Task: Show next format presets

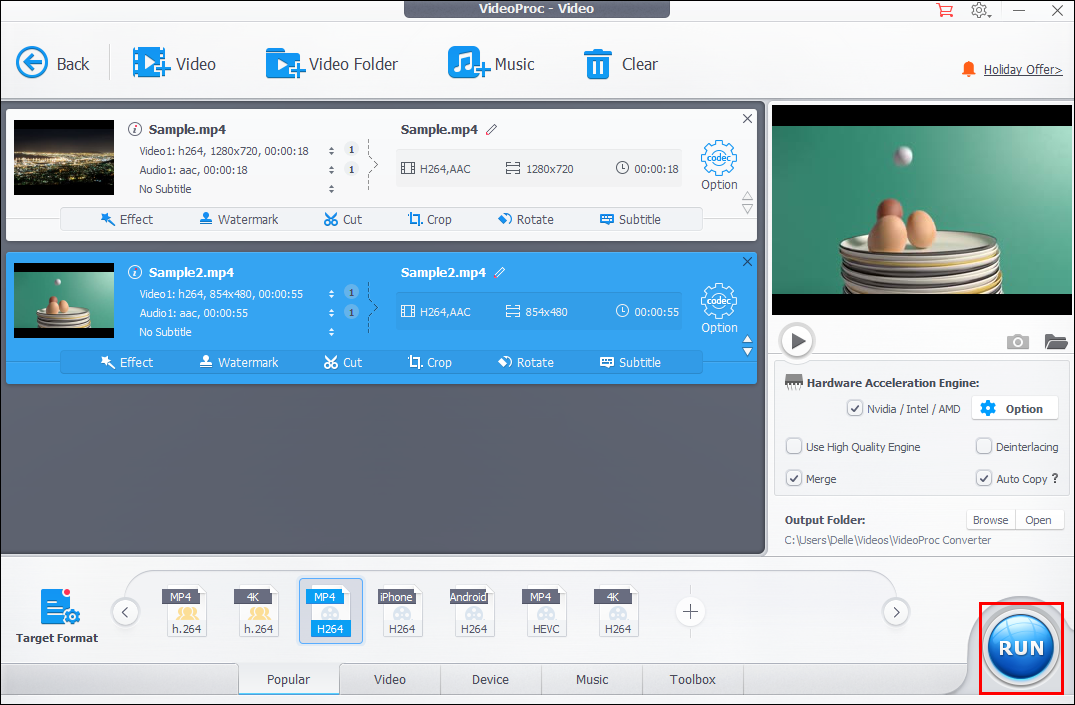Action: [x=895, y=612]
